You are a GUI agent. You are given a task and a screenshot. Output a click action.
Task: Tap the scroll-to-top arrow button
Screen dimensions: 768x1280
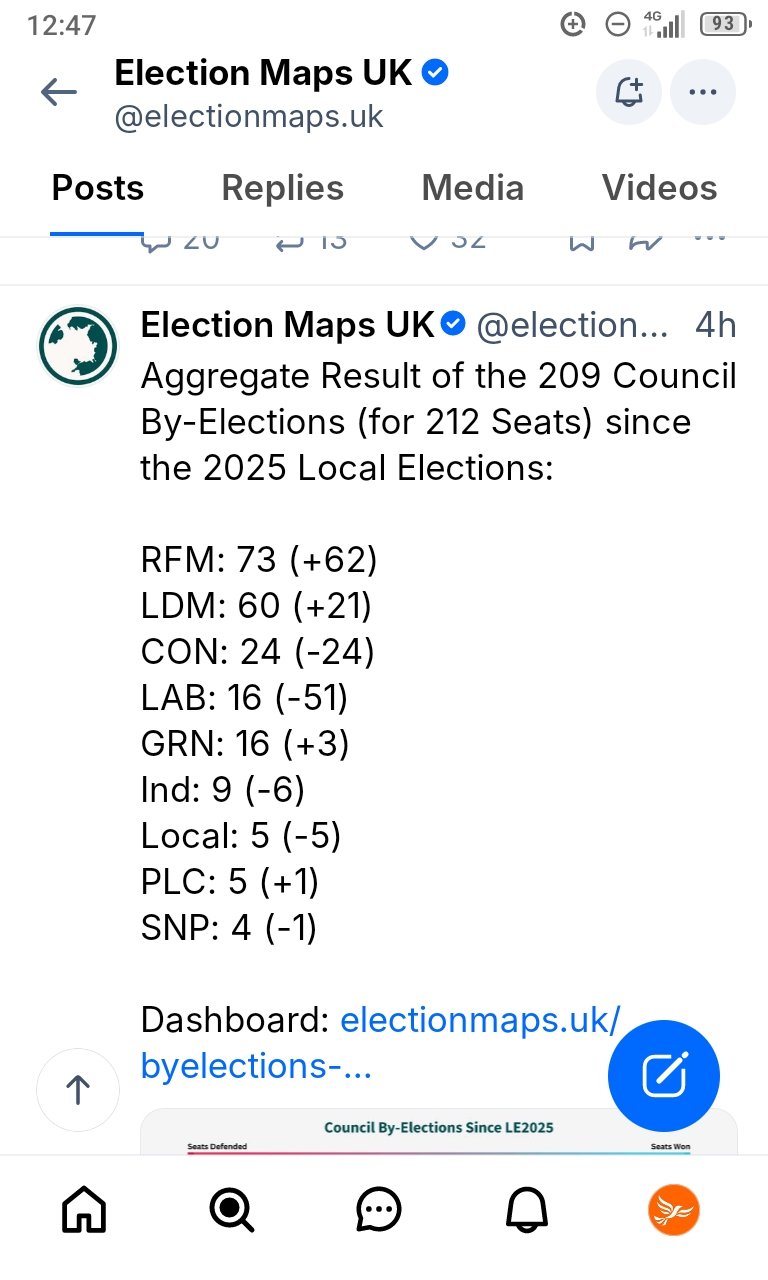[x=78, y=1090]
